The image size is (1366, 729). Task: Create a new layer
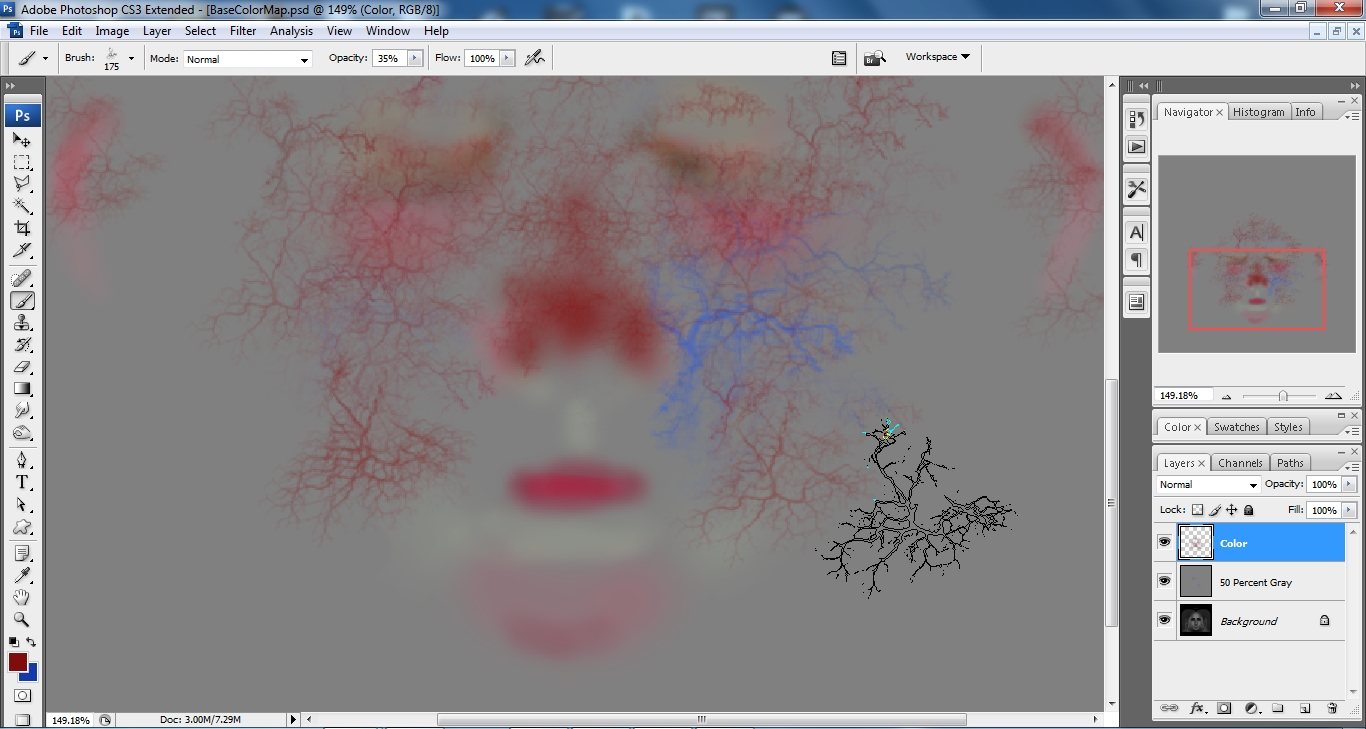tap(1305, 708)
